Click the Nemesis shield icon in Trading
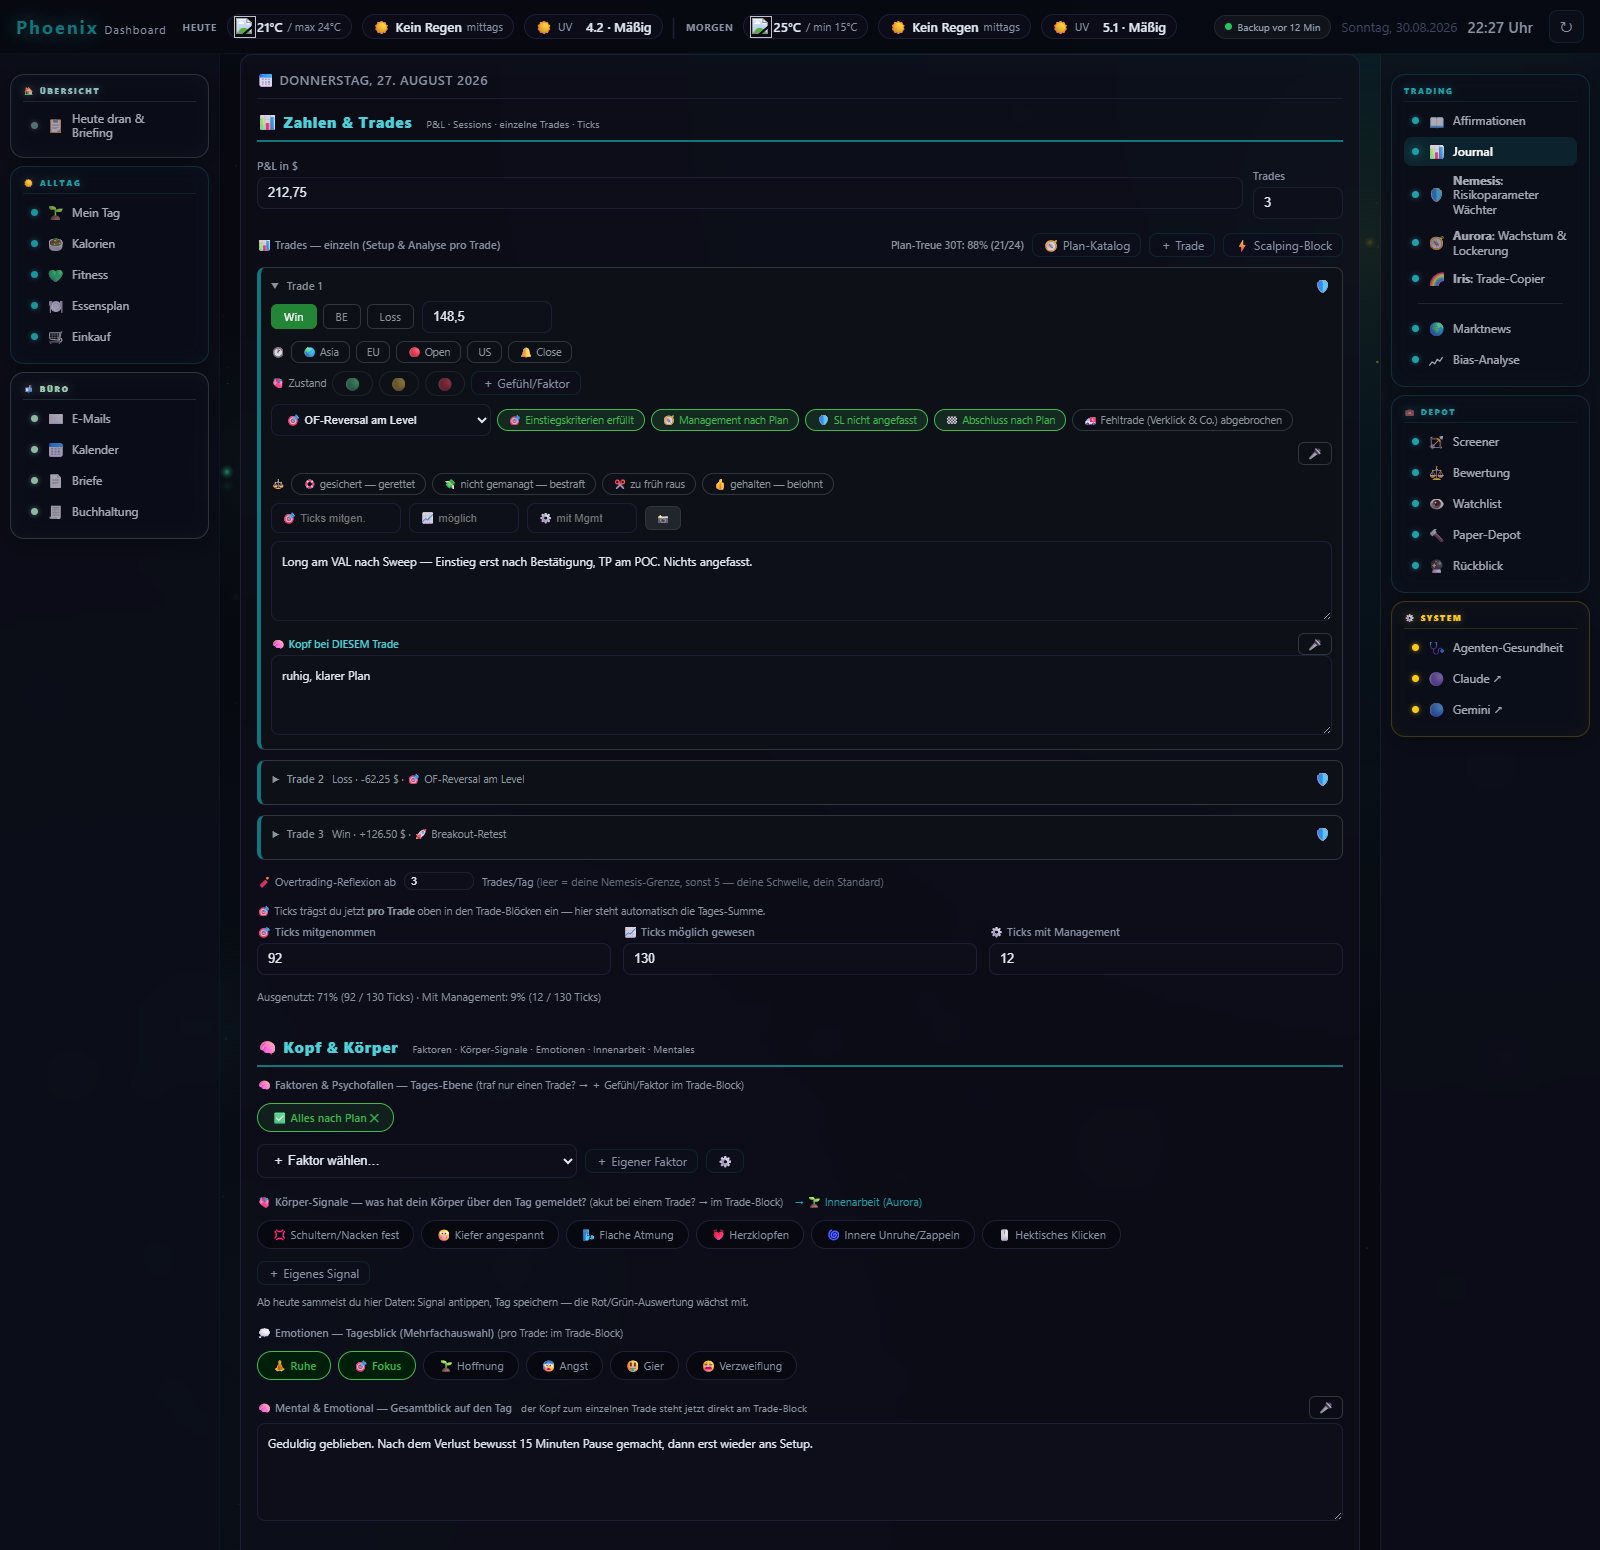 1437,195
